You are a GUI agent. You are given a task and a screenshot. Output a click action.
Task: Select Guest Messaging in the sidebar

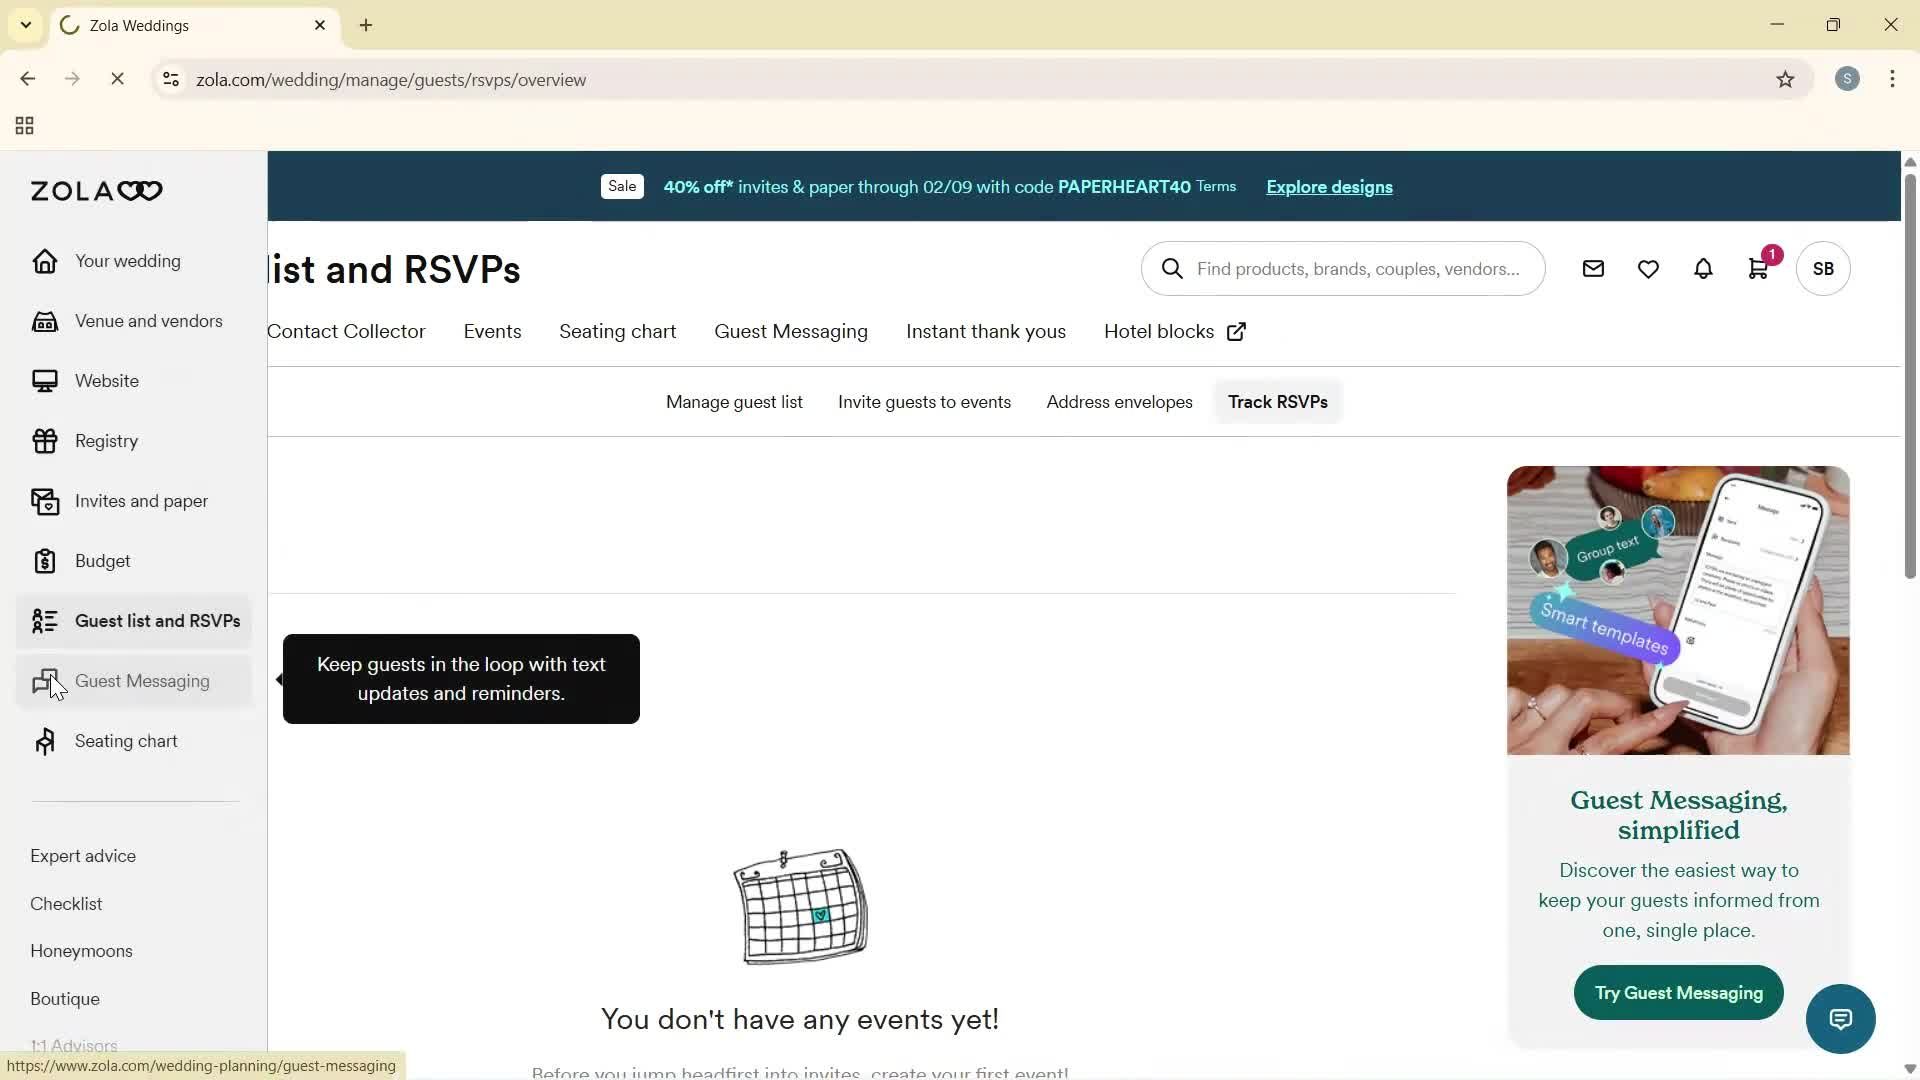(x=143, y=681)
